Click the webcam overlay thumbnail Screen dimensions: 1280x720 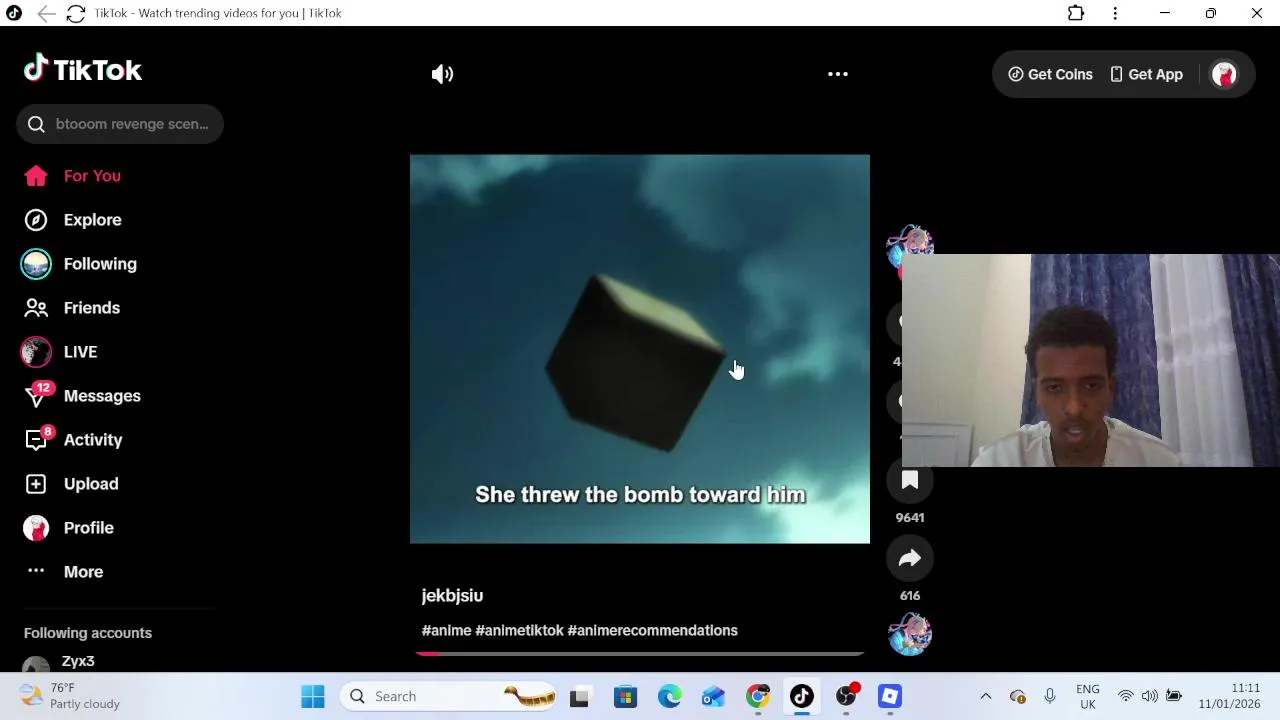click(1090, 360)
